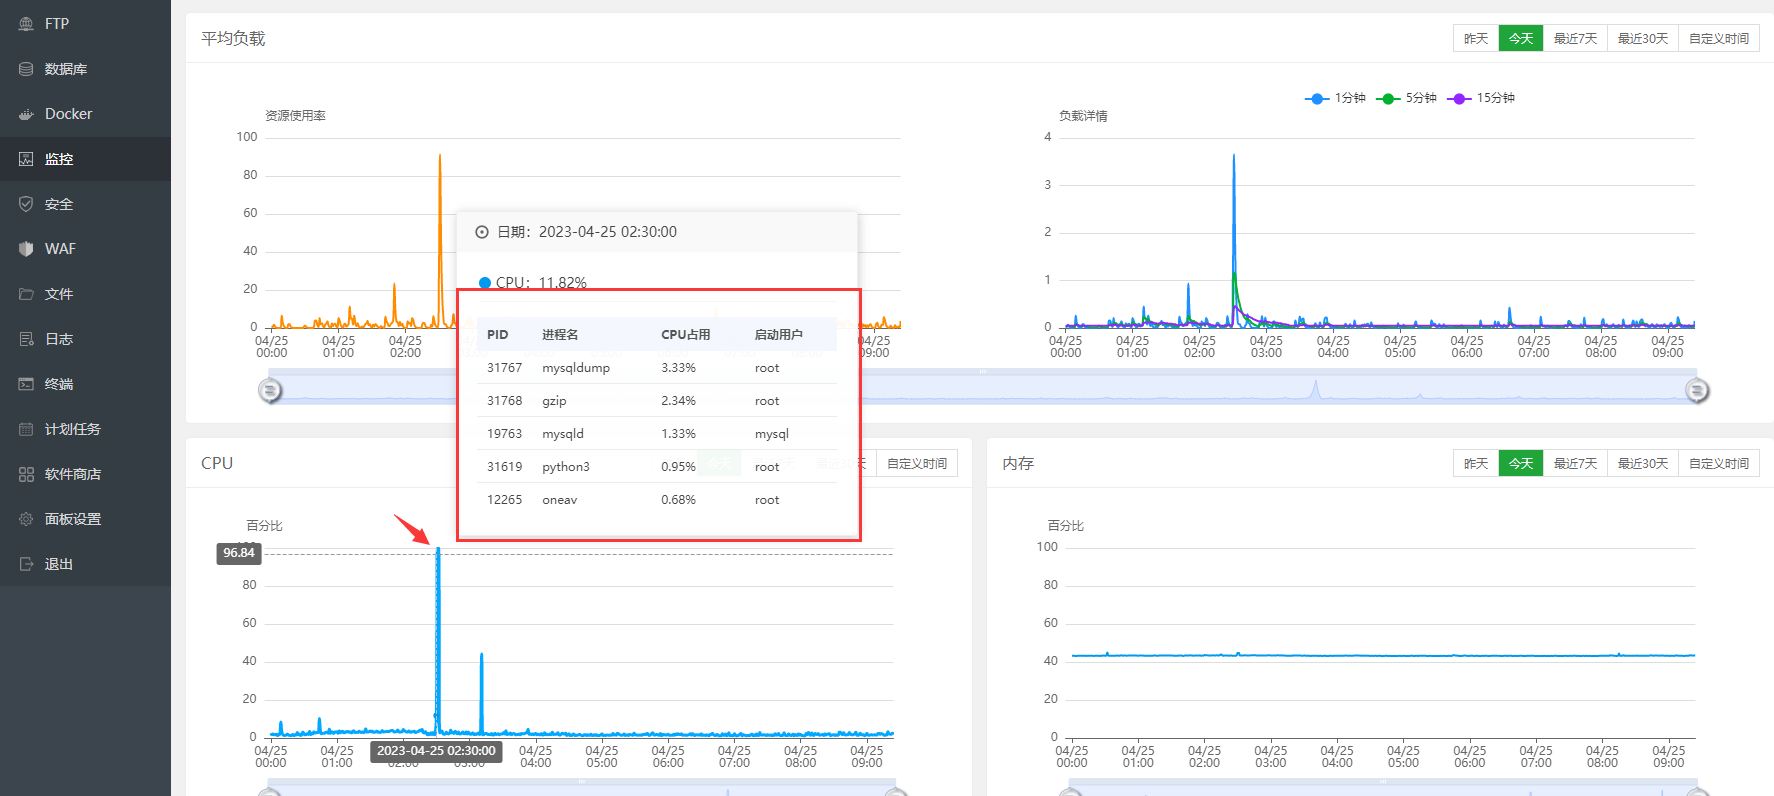Click the 文件 folder icon
Screen dimensions: 1774x796
click(26, 294)
